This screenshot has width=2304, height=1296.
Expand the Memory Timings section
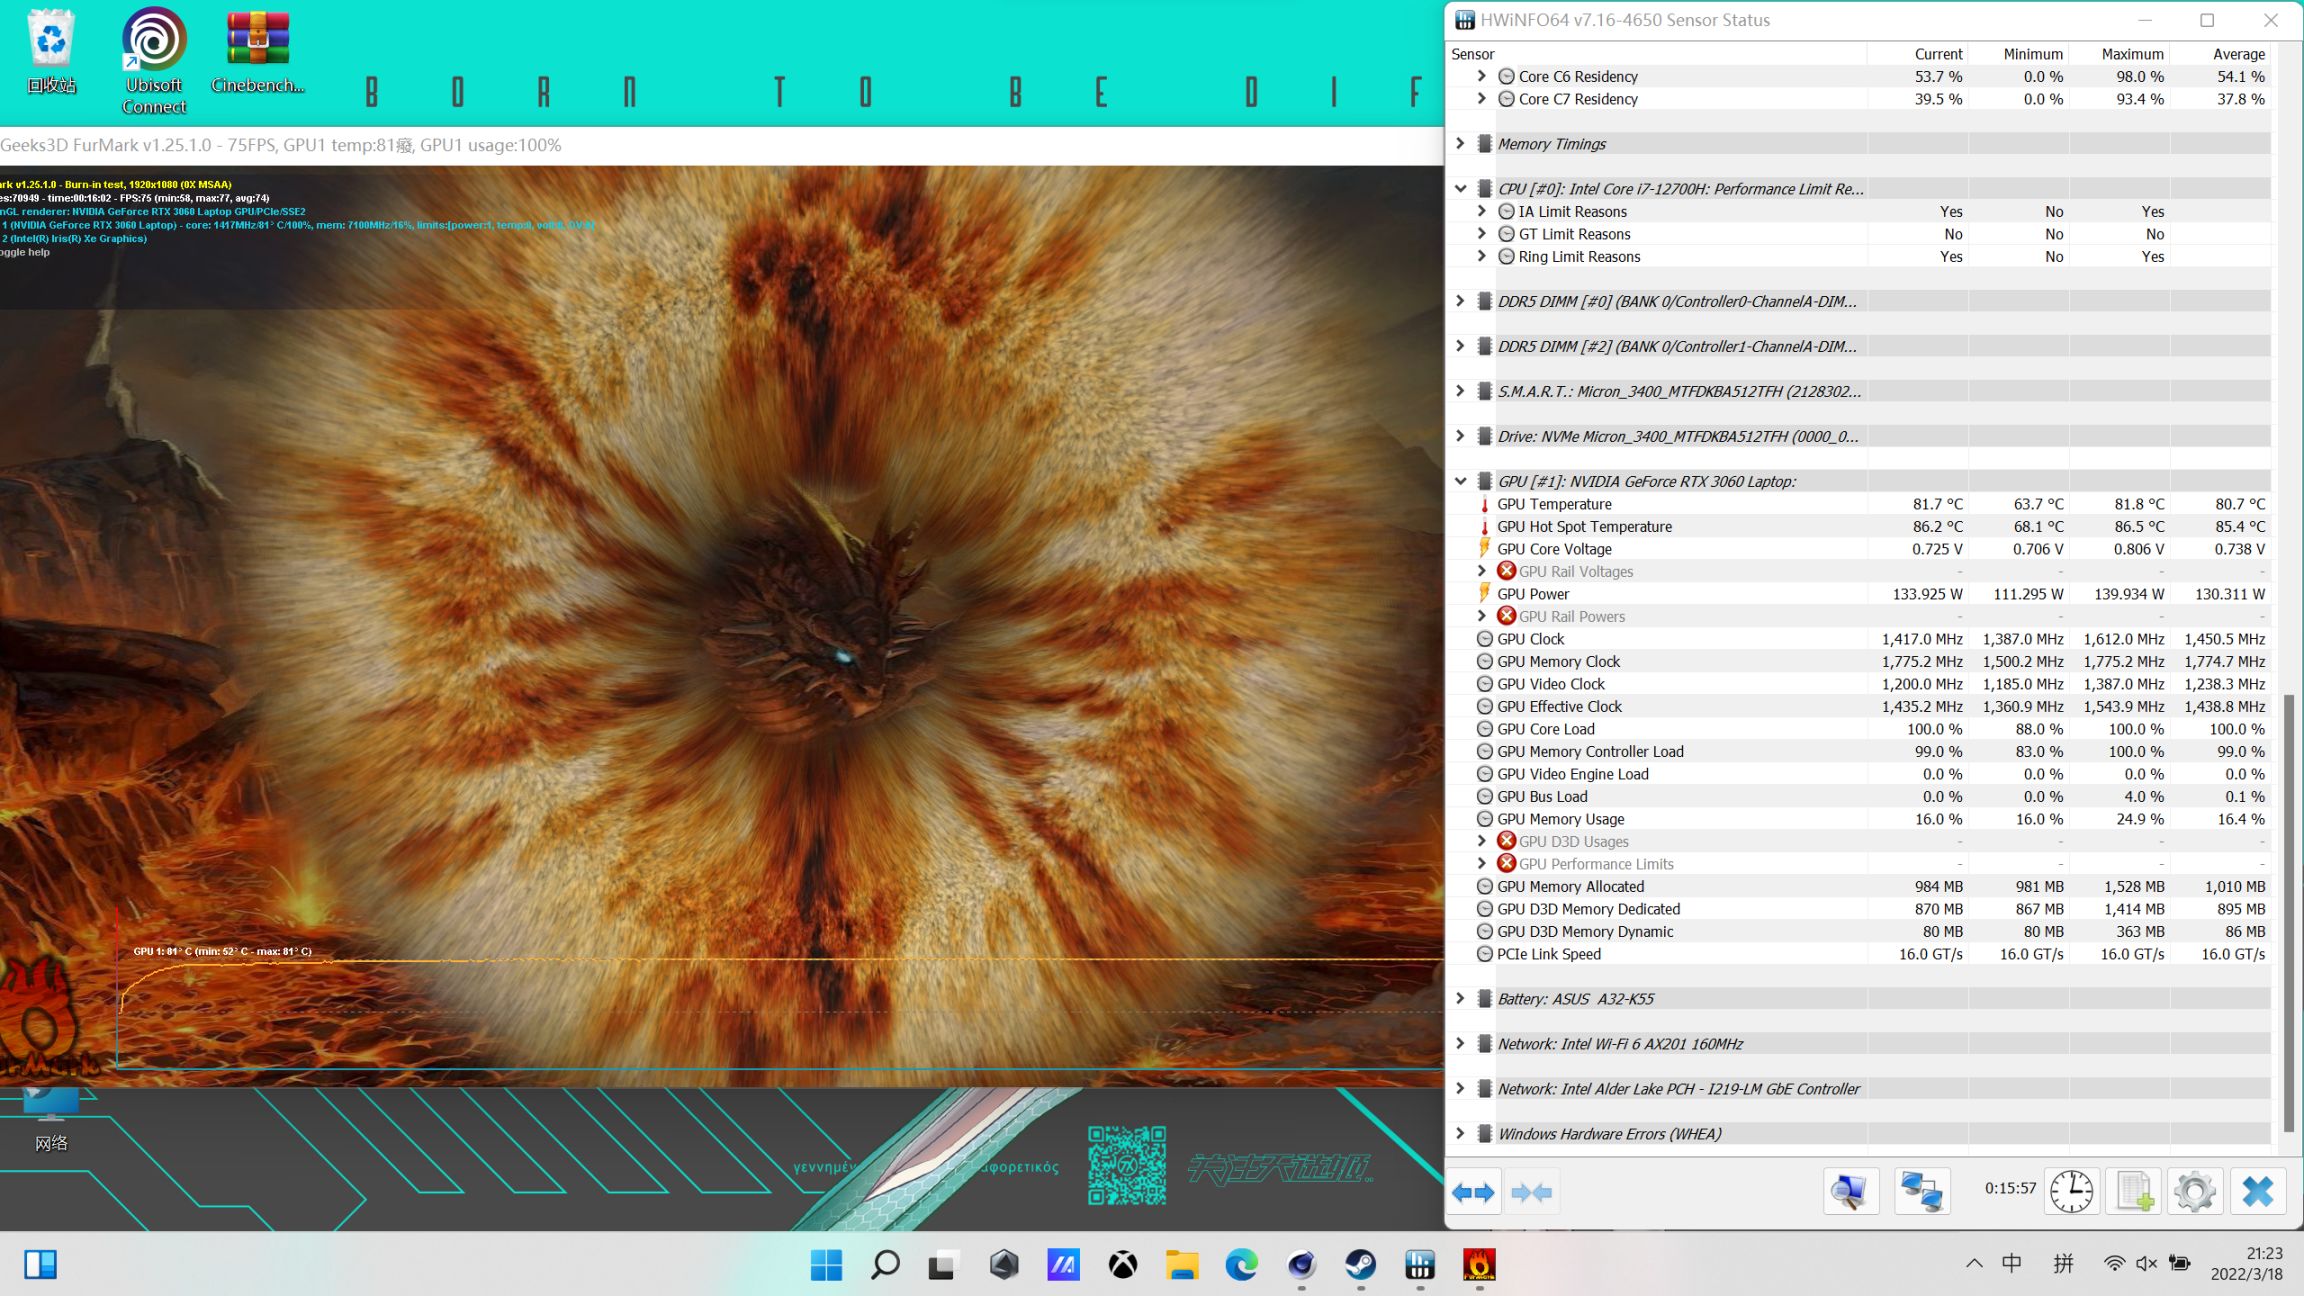1460,144
